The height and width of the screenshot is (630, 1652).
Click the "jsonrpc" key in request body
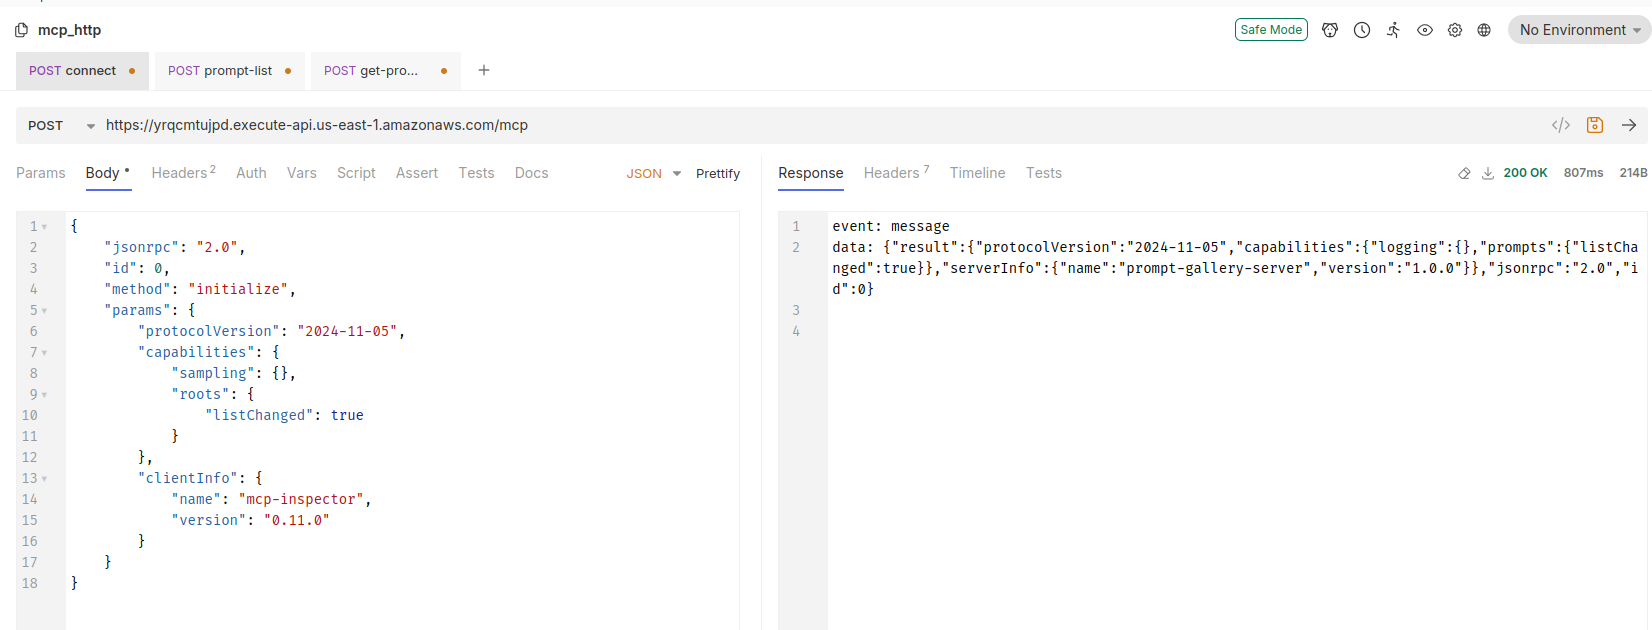142,247
